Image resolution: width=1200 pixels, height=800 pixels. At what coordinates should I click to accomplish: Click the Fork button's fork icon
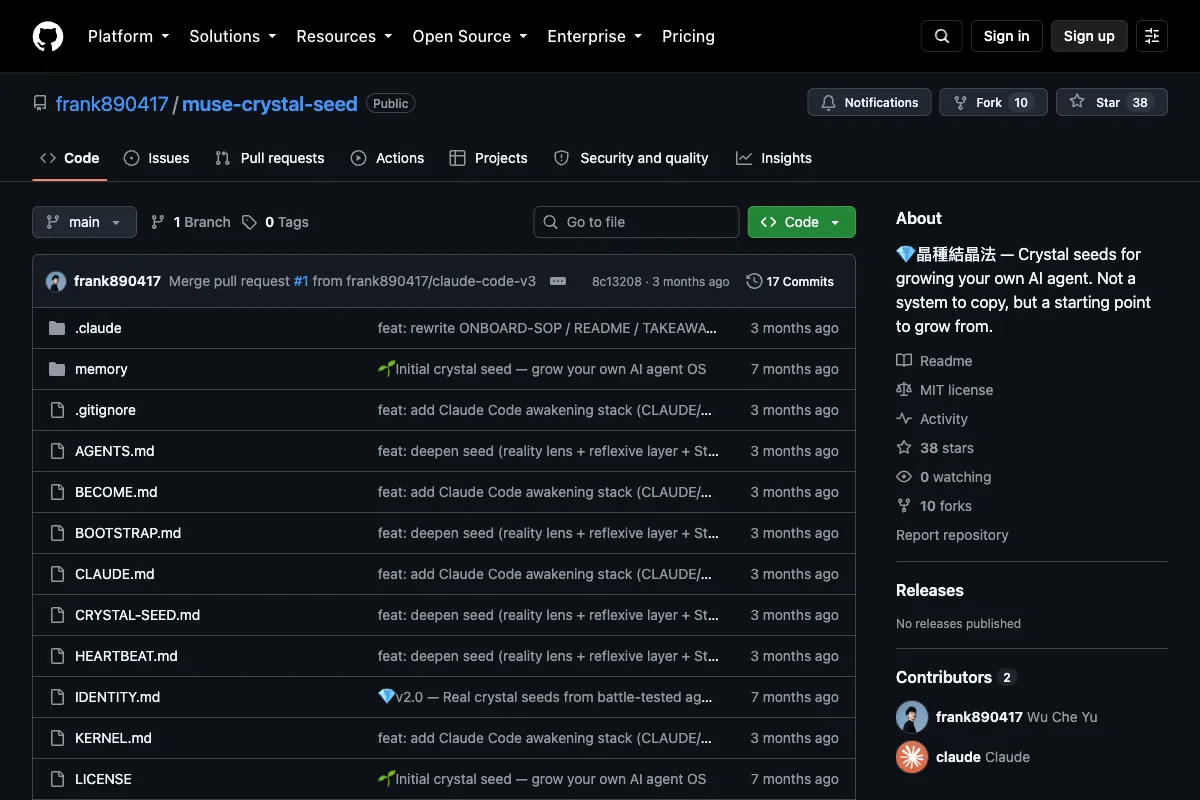960,102
